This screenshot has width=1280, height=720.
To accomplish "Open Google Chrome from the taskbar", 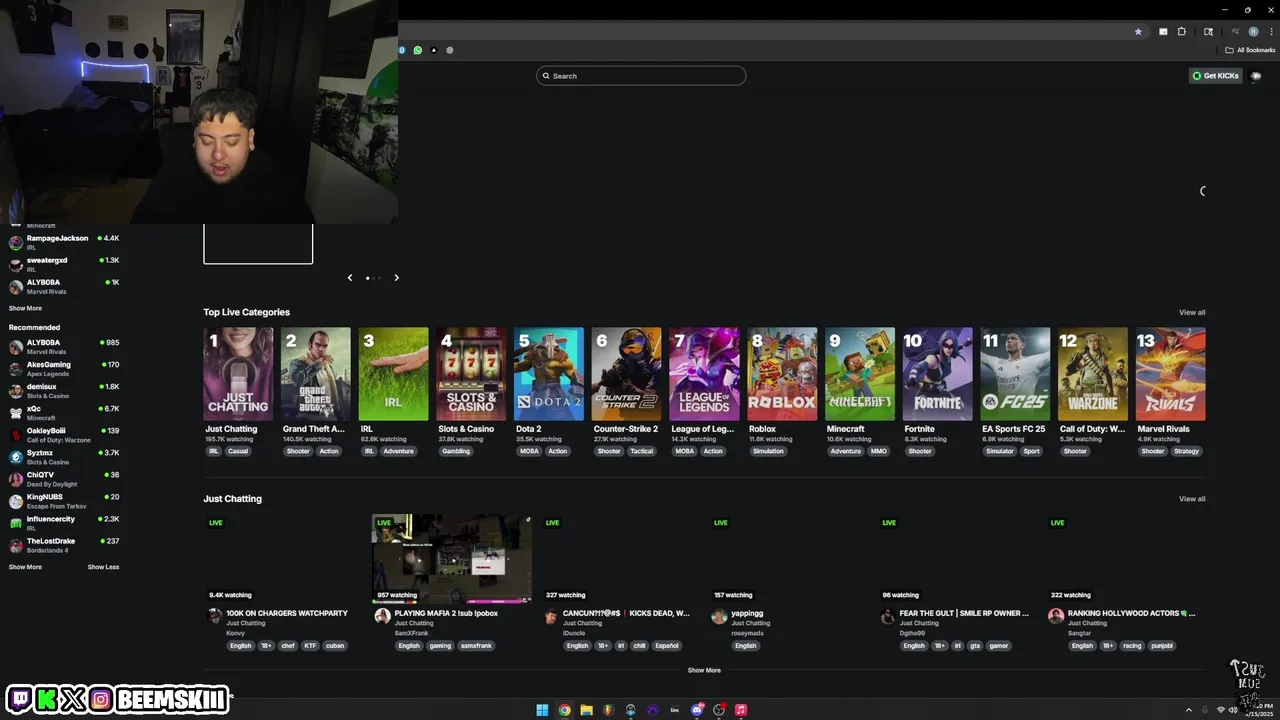I will coord(564,710).
